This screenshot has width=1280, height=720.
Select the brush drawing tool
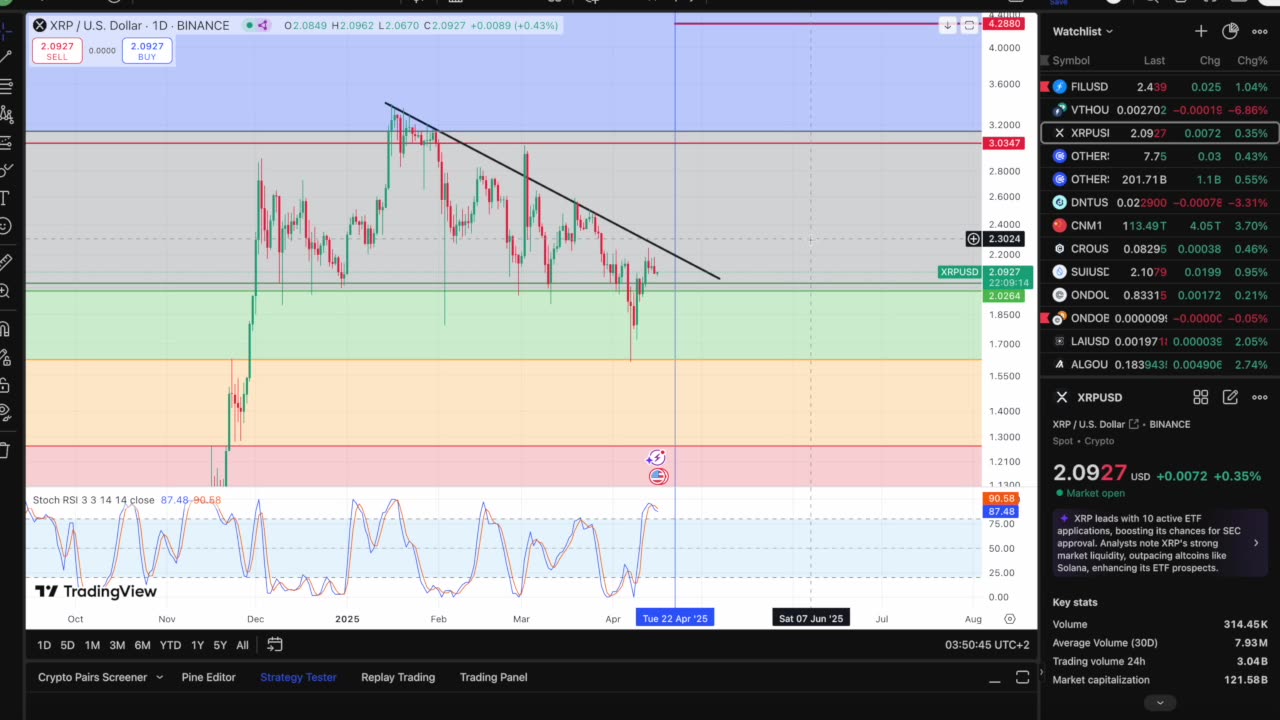pos(5,170)
